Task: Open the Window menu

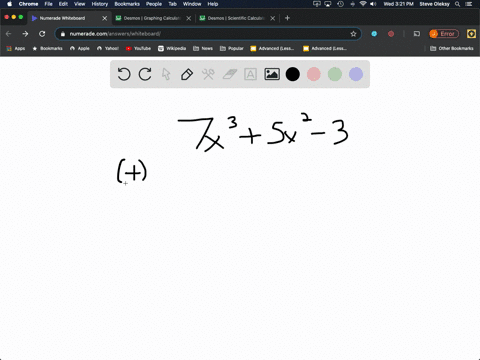Action: point(192,4)
